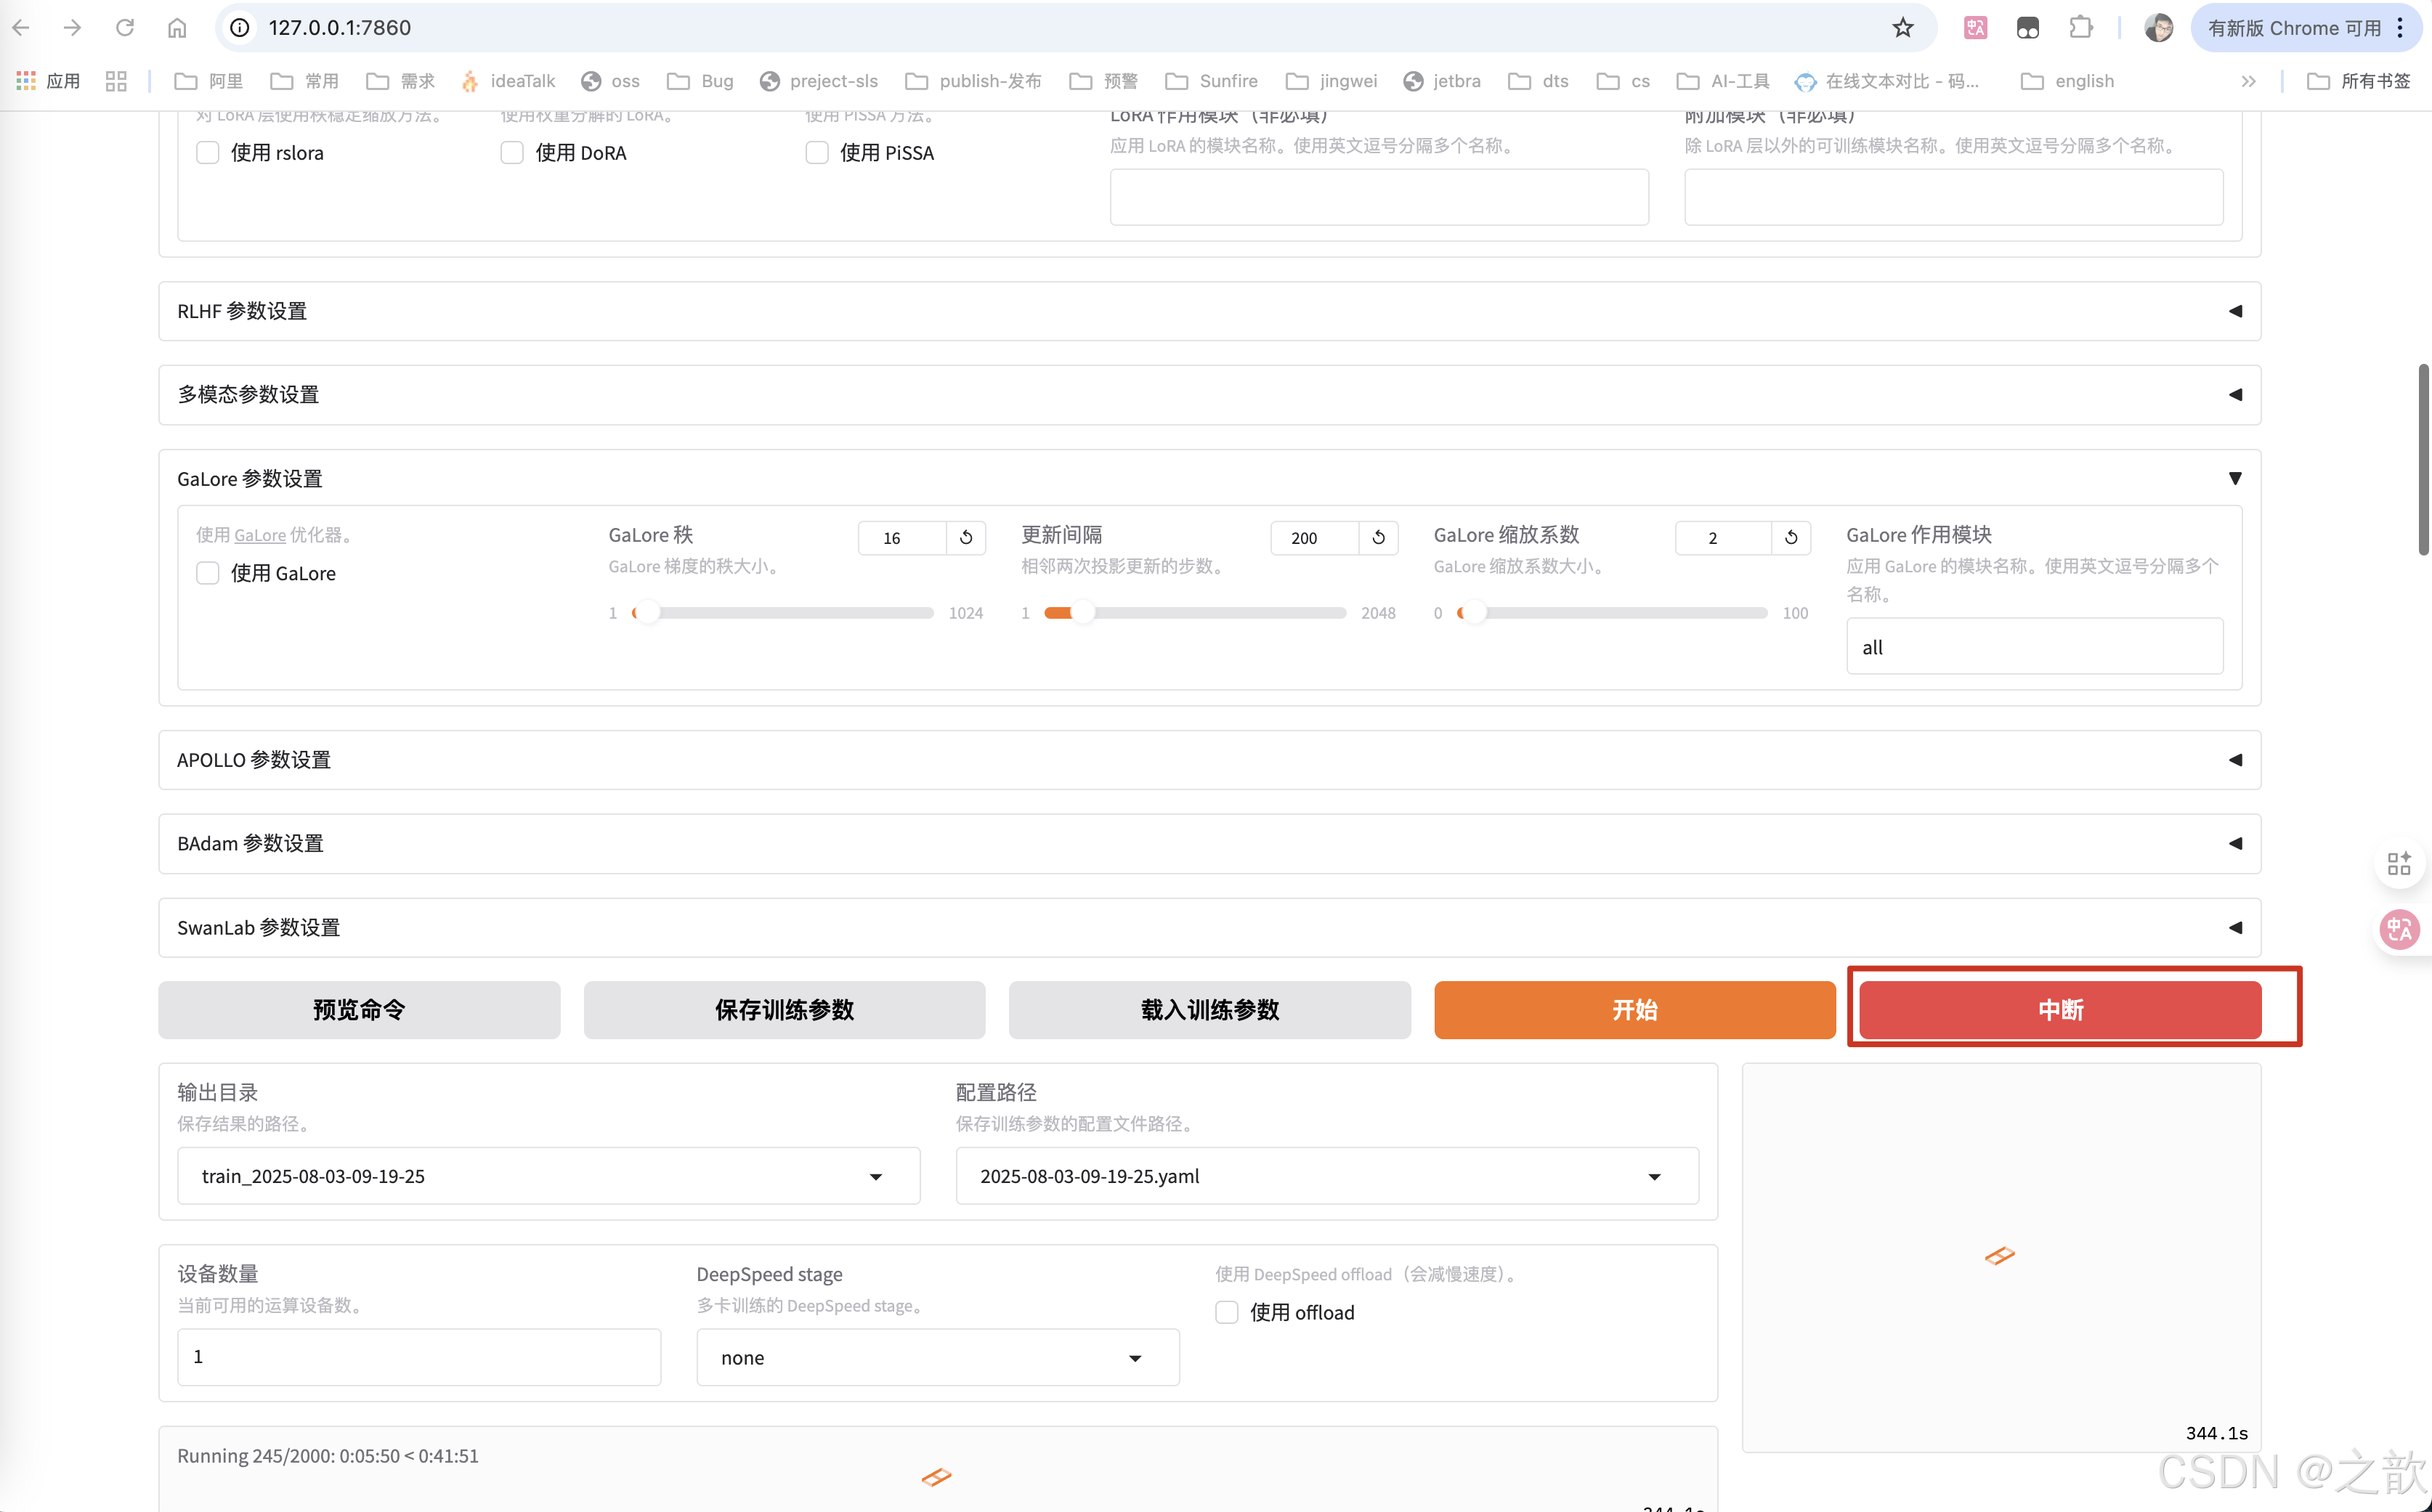
Task: Click the 载入训练参数 button
Action: (x=1209, y=1010)
